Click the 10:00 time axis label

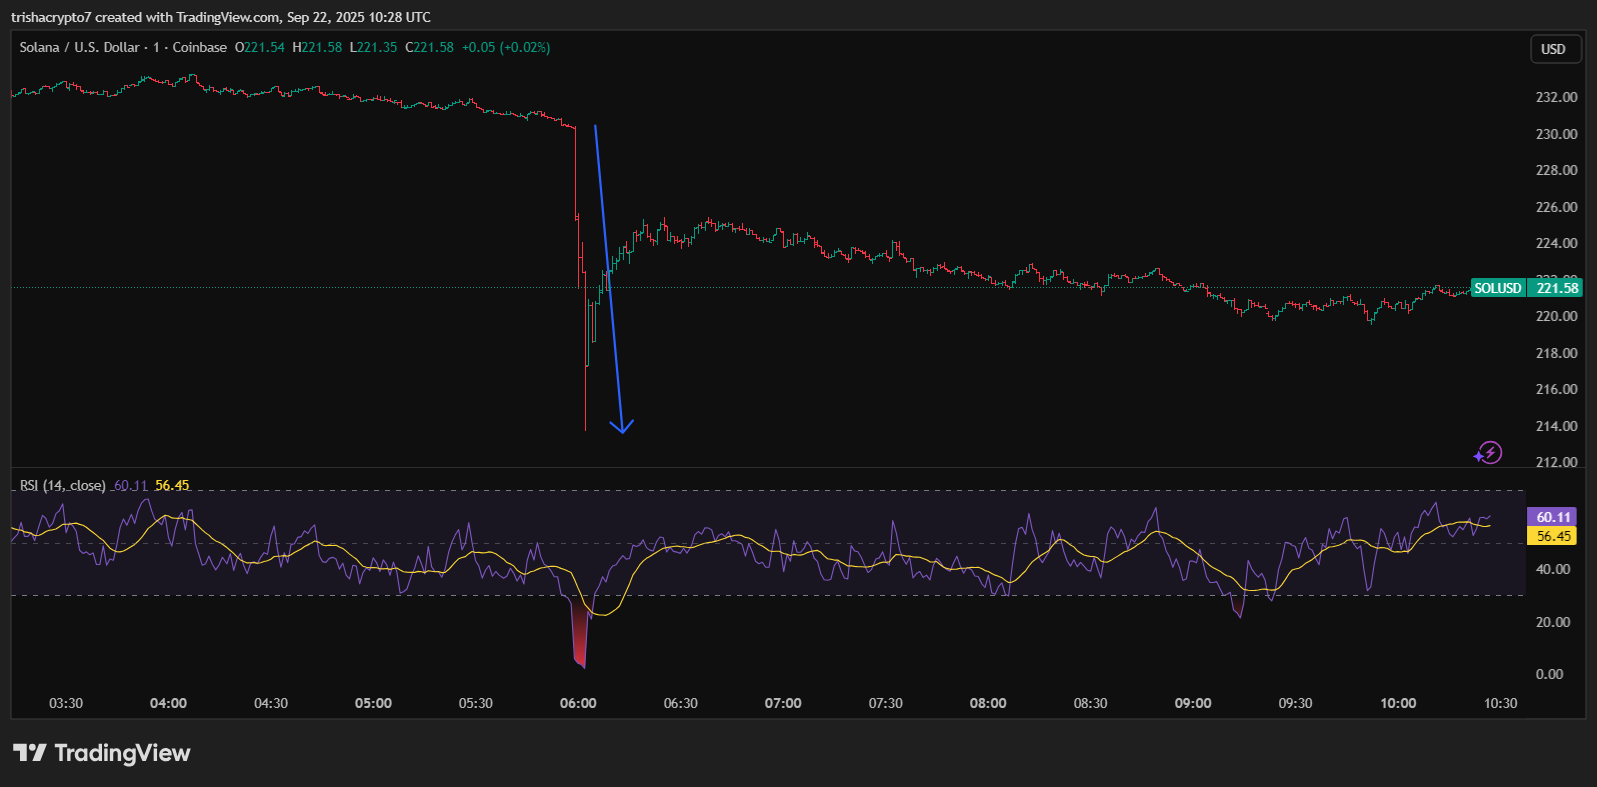click(x=1398, y=703)
